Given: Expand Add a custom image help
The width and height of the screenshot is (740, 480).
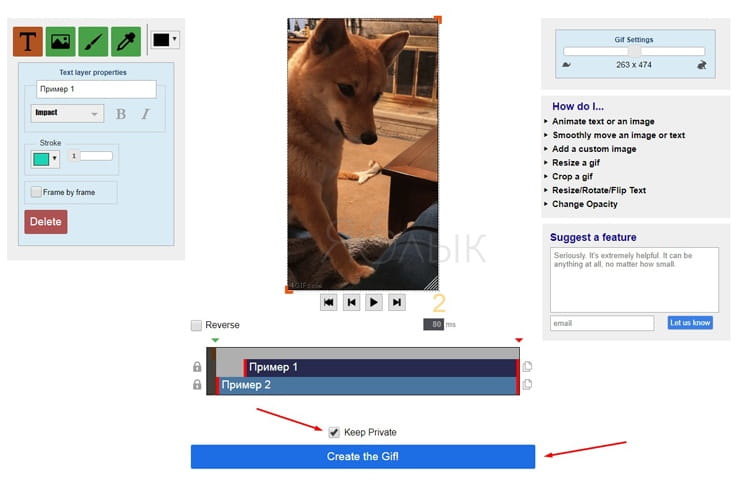Looking at the screenshot, I should 594,149.
